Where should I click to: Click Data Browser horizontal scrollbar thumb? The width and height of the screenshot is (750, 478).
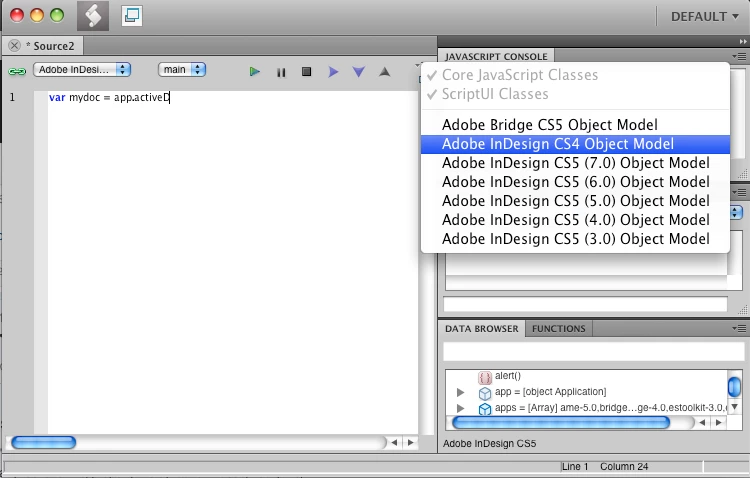[561, 422]
